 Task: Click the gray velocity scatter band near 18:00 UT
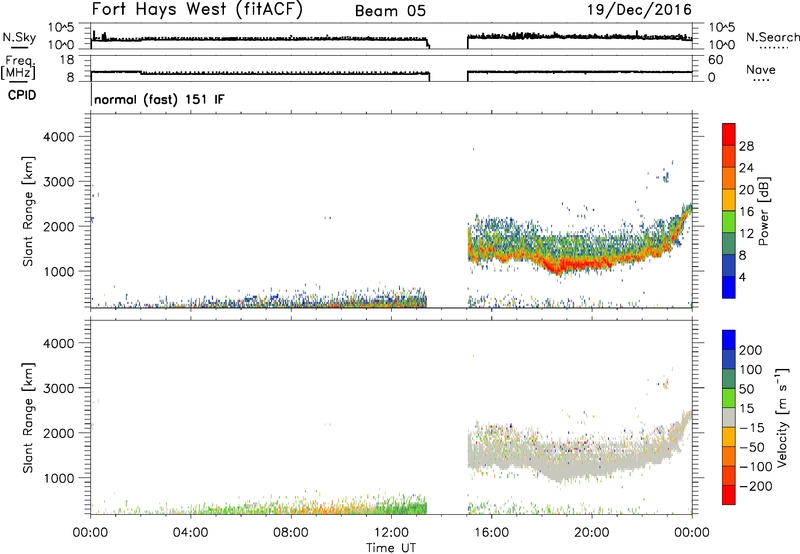(541, 459)
